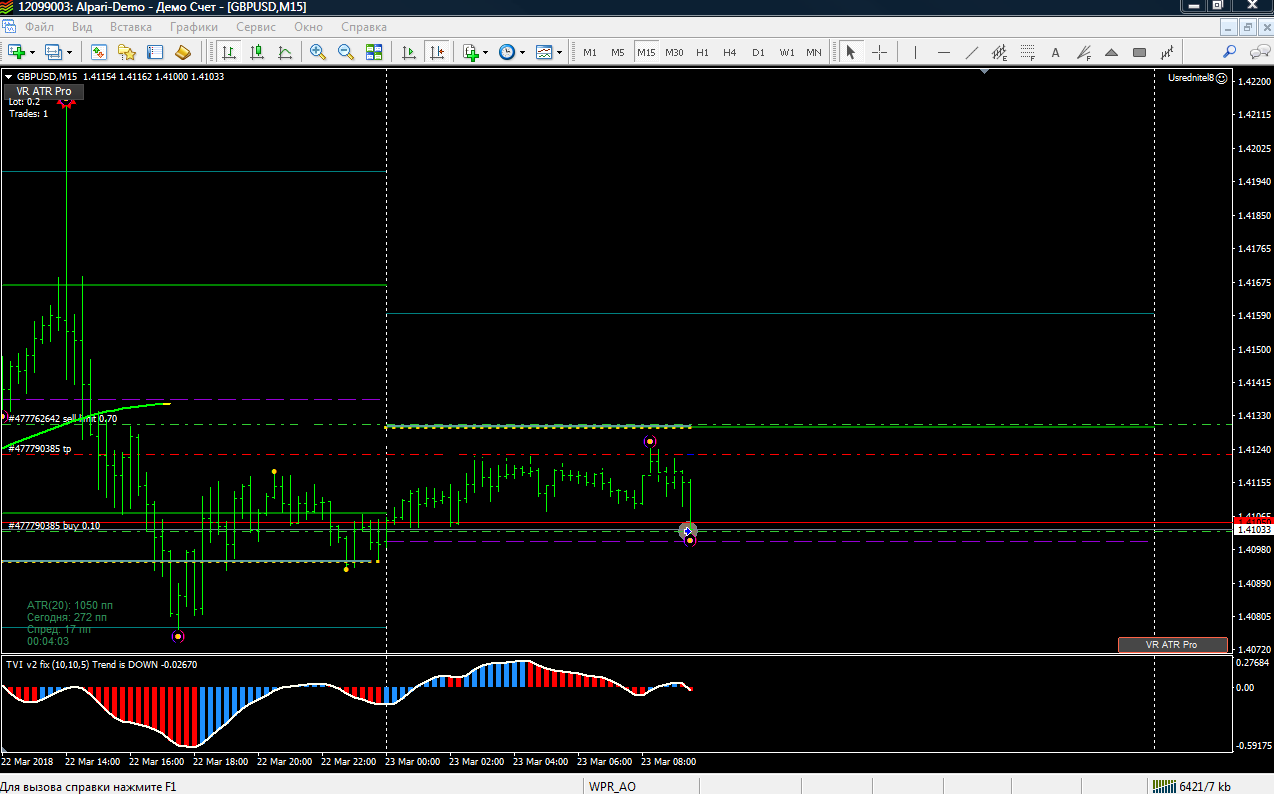Select the trendline drawing tool

point(971,52)
